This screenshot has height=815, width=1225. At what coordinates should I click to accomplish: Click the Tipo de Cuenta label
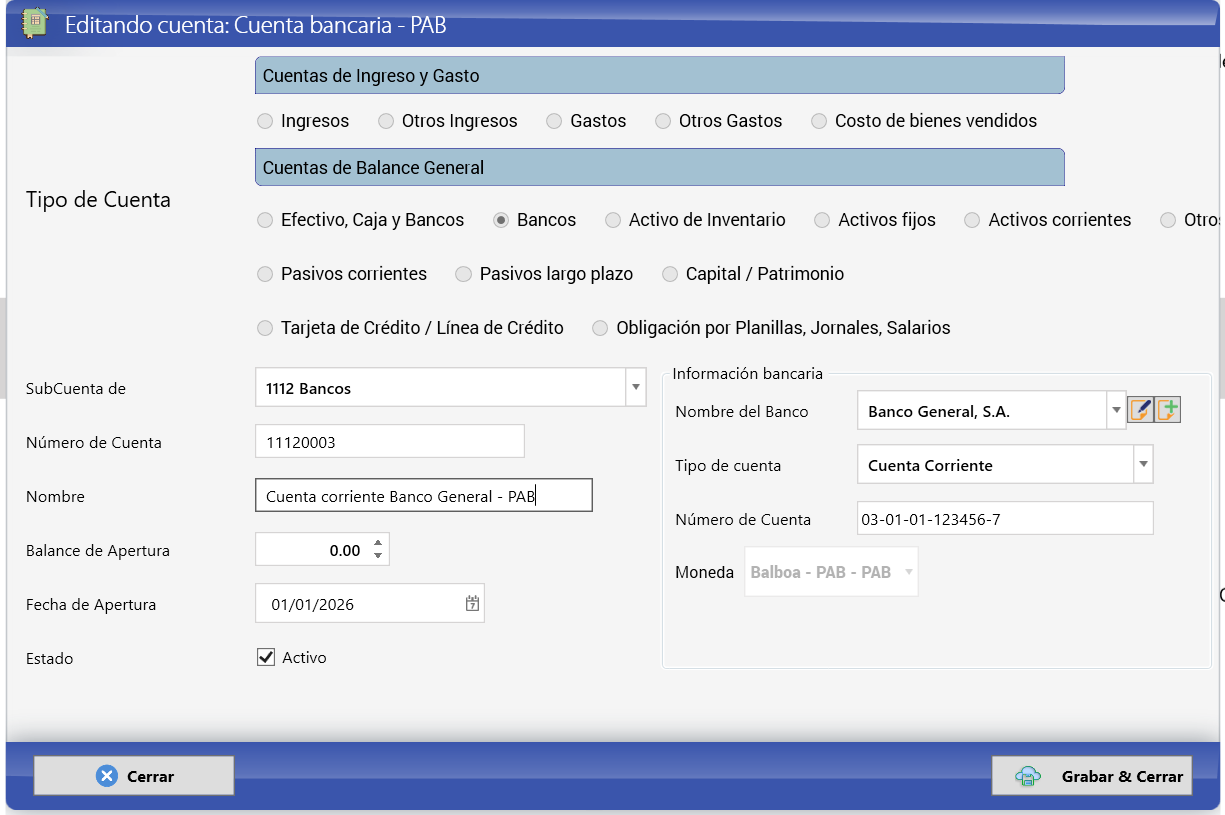98,200
